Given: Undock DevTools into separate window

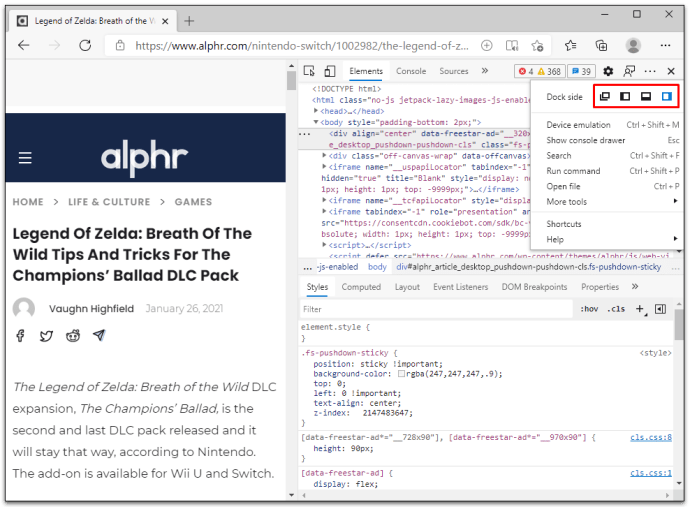Looking at the screenshot, I should 605,96.
